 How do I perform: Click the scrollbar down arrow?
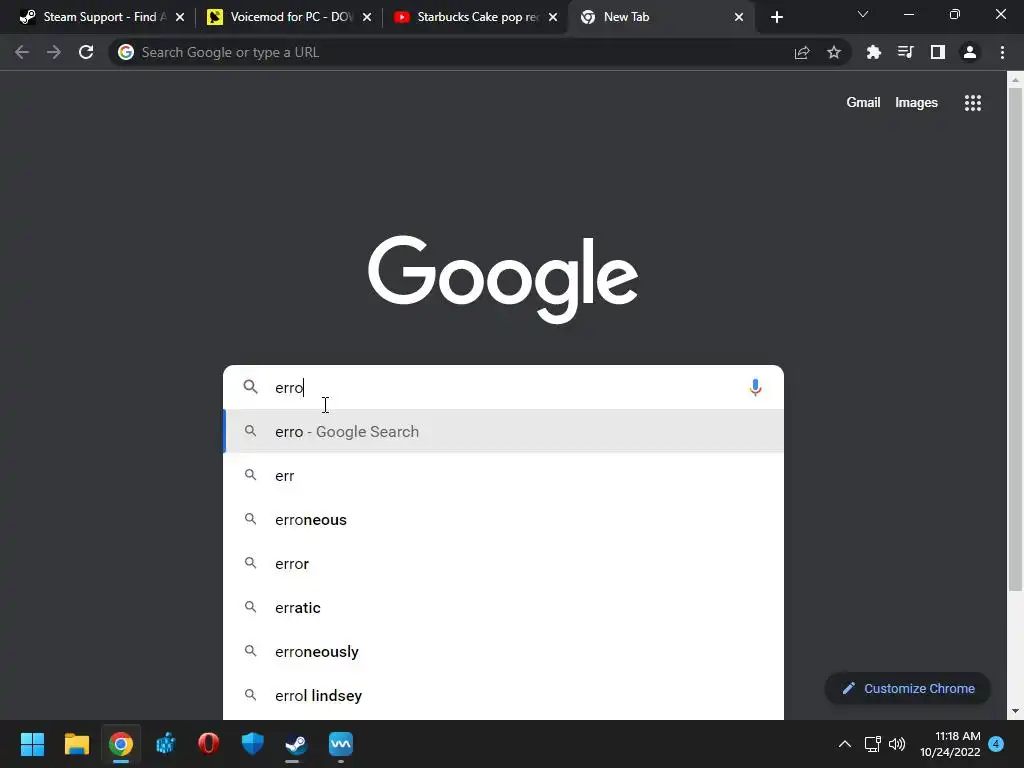coord(1015,711)
